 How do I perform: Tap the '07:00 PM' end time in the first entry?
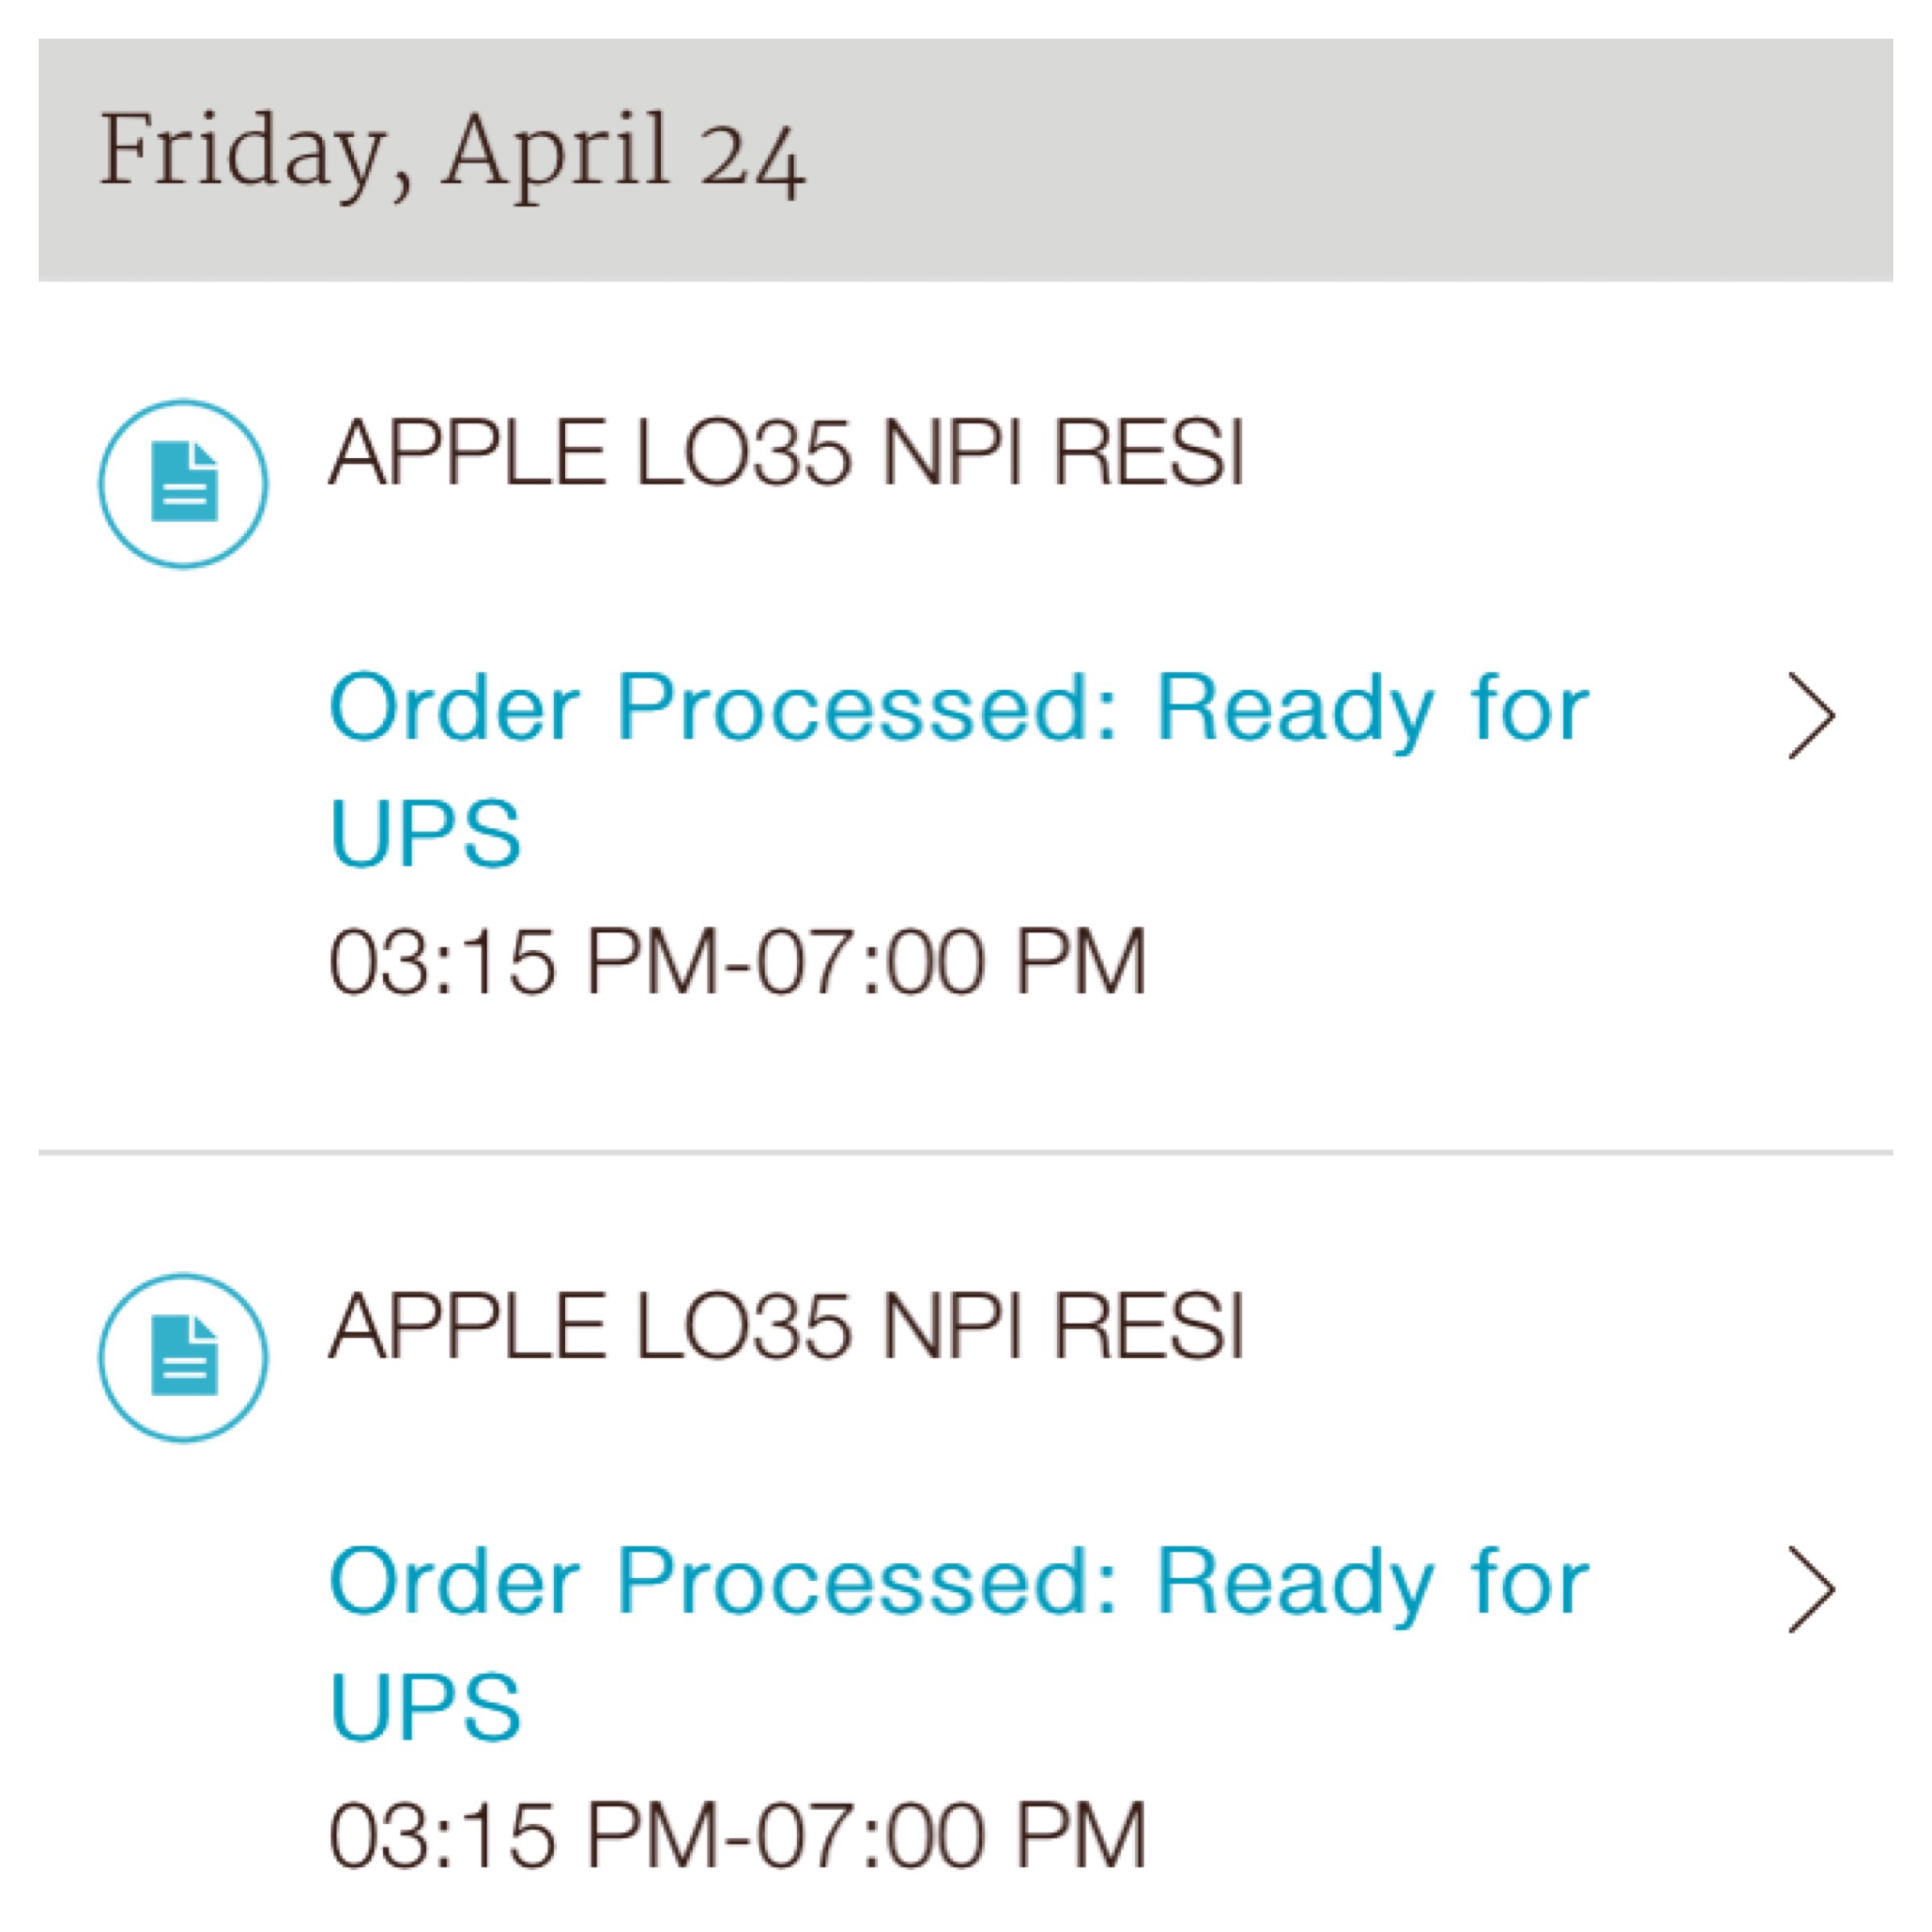[x=950, y=961]
